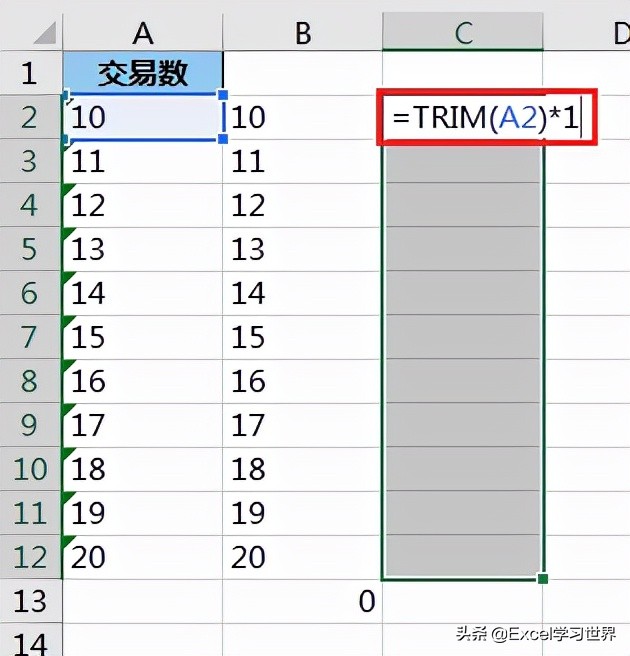Image resolution: width=630 pixels, height=656 pixels.
Task: Select cell B5 containing 13
Action: coord(302,249)
